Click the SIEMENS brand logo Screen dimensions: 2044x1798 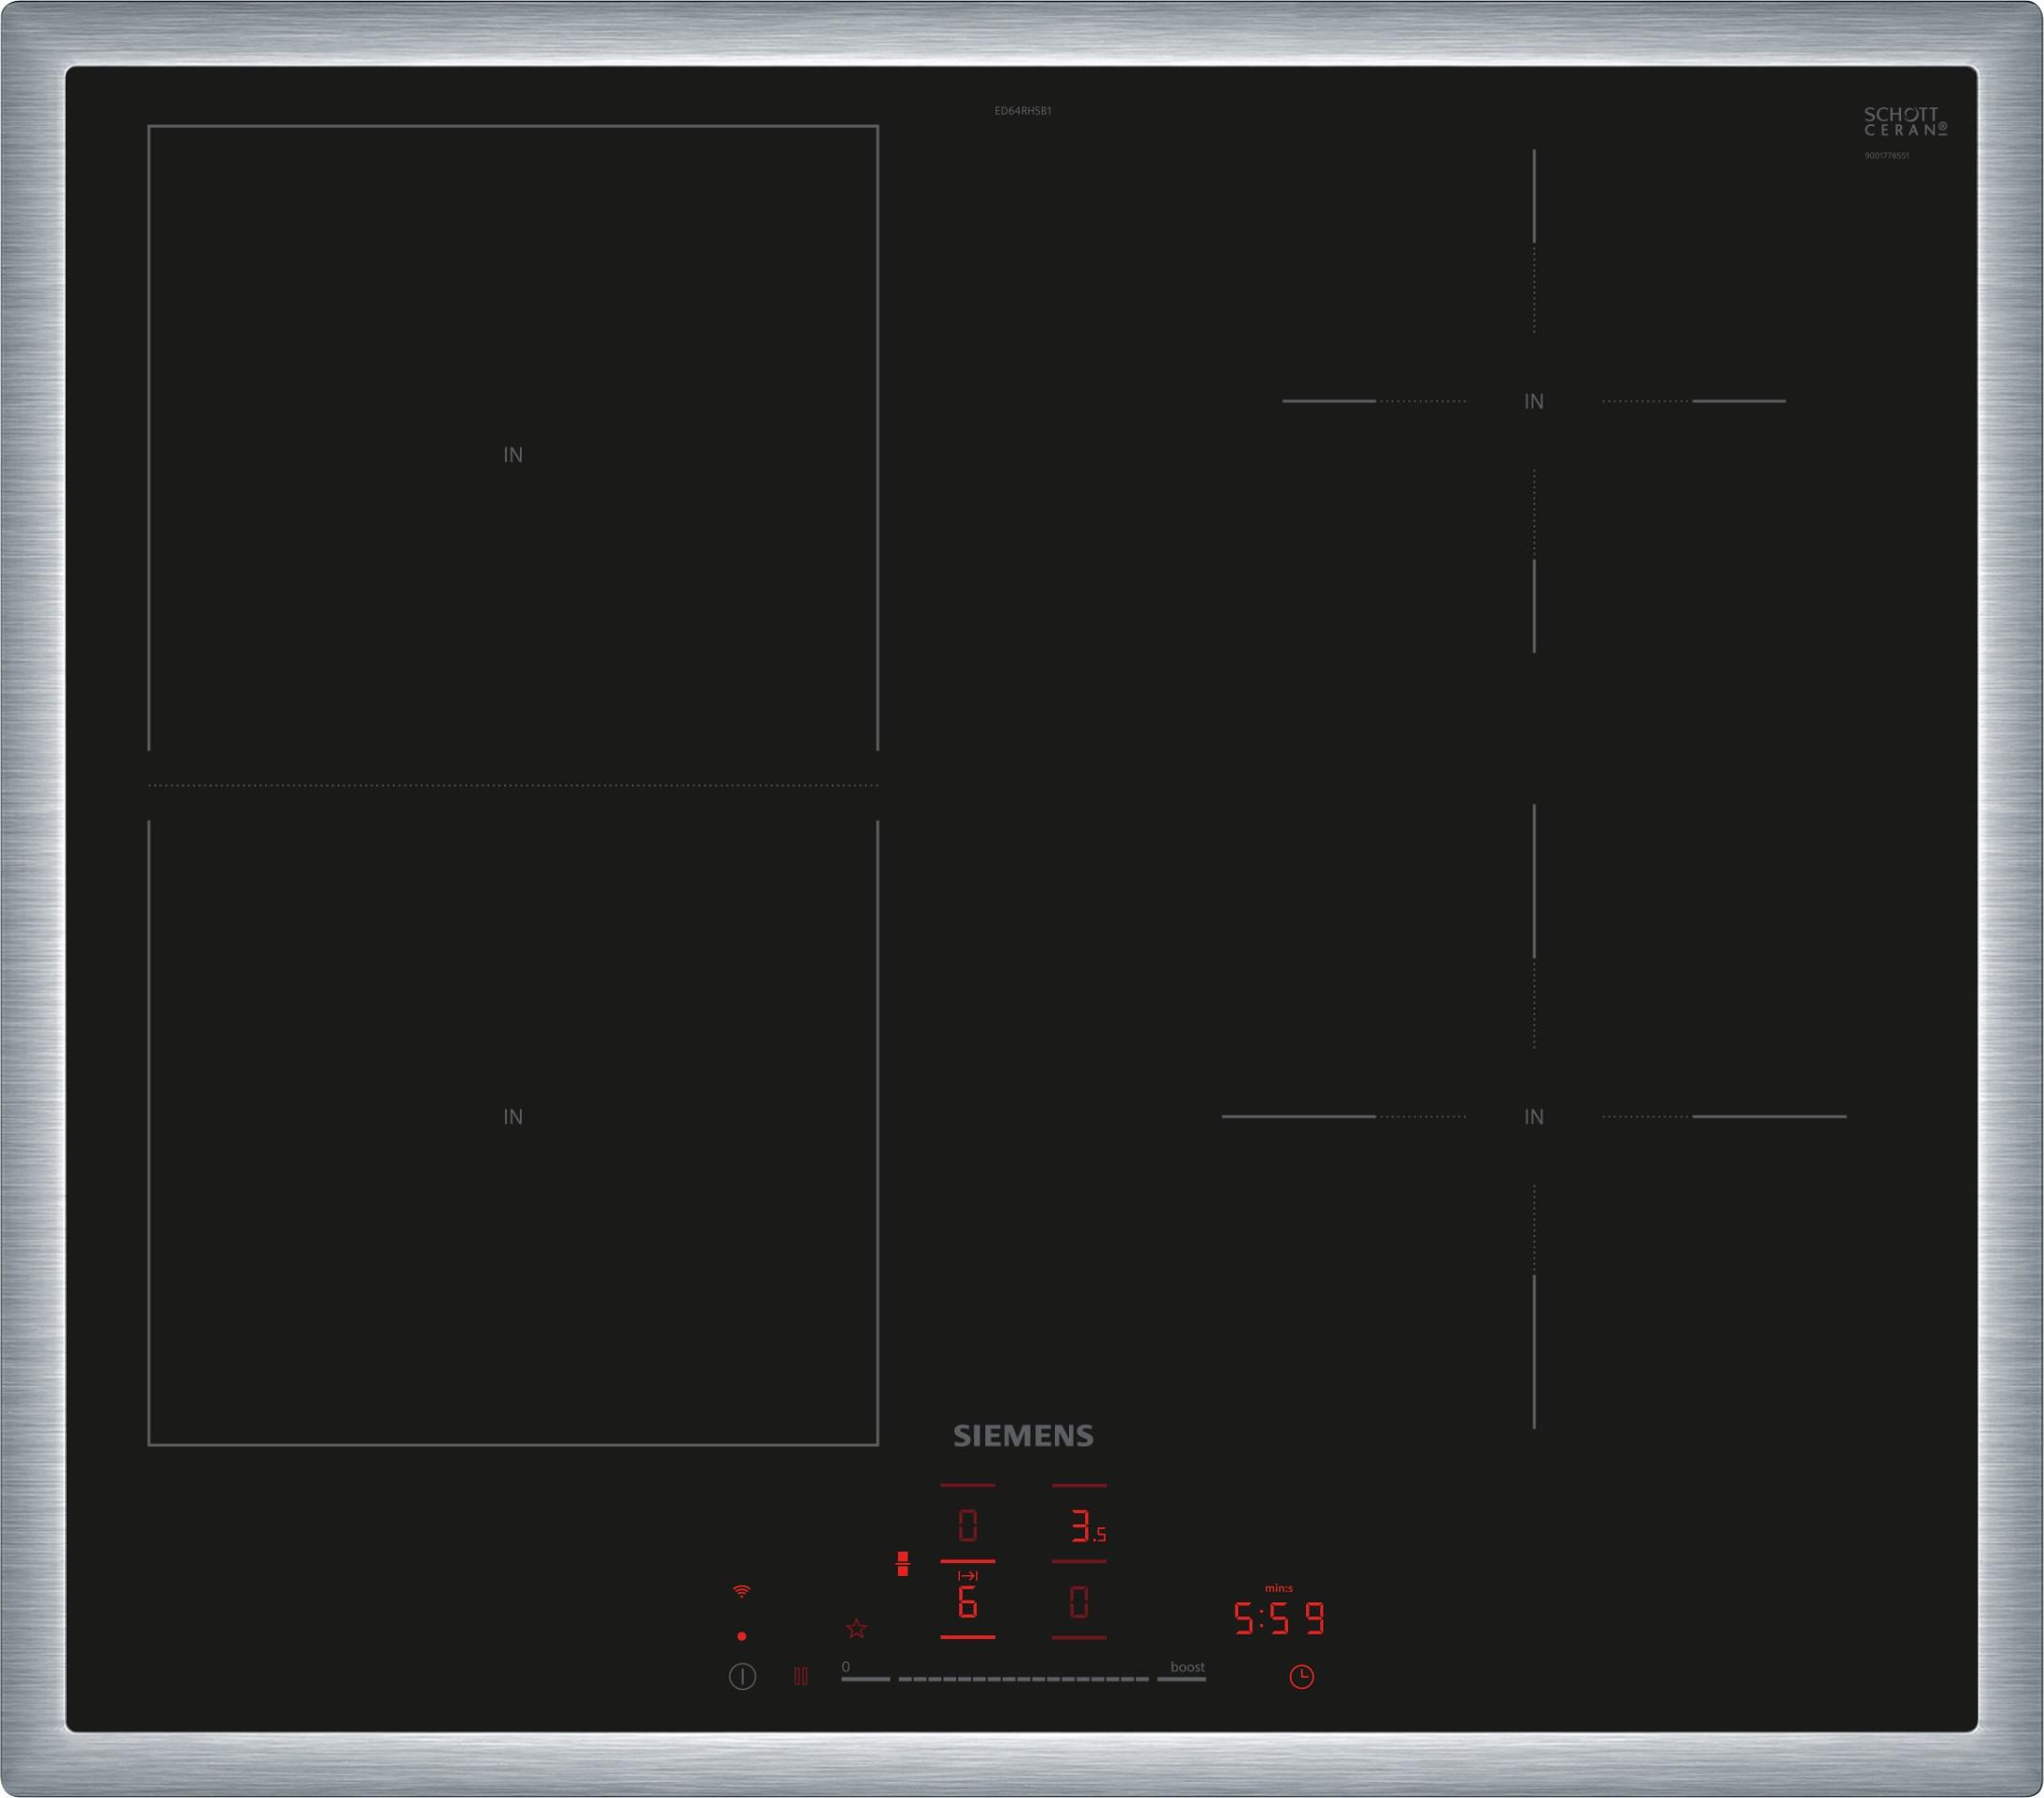1023,1436
